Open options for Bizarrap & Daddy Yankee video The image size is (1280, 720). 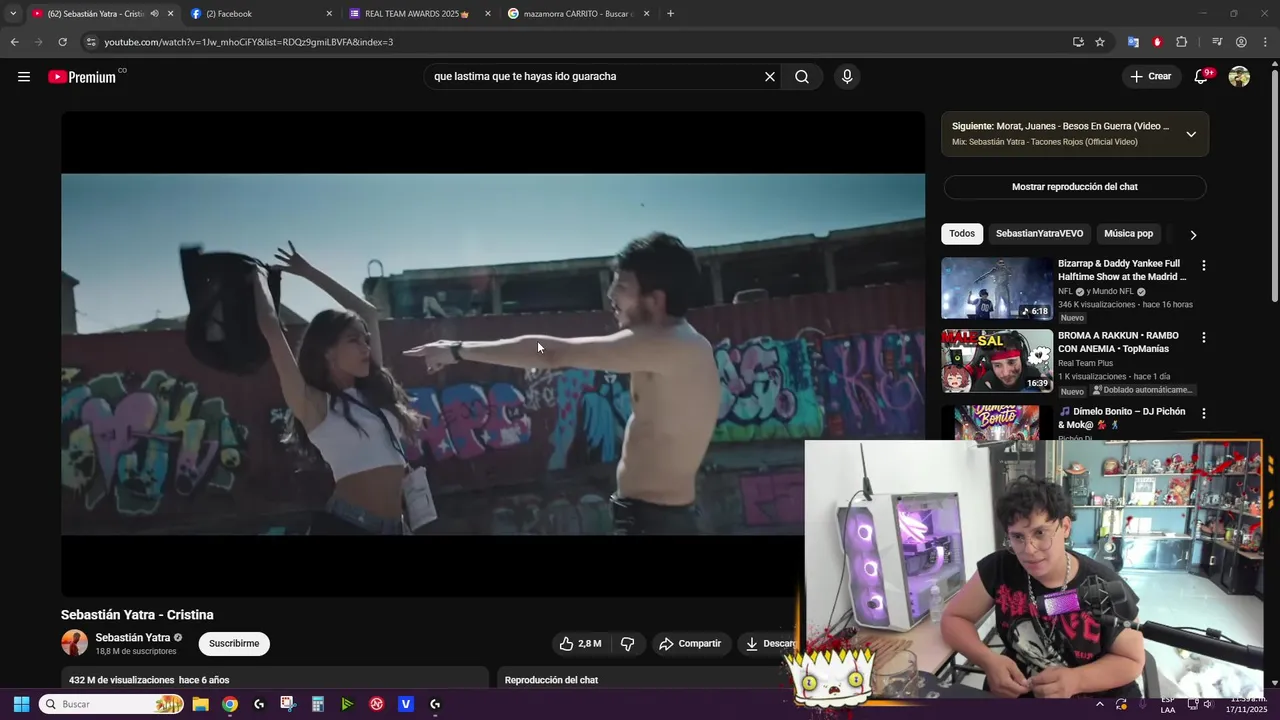pos(1203,266)
